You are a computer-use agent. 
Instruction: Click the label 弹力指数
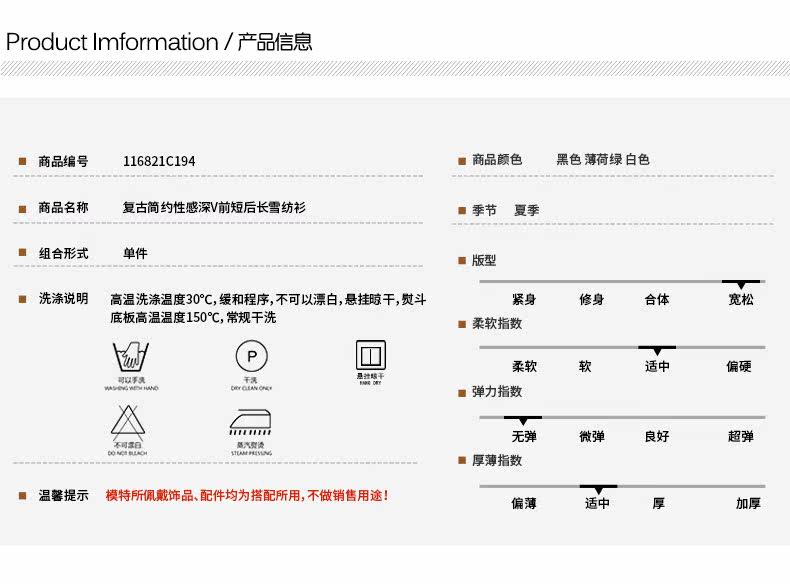click(x=497, y=392)
